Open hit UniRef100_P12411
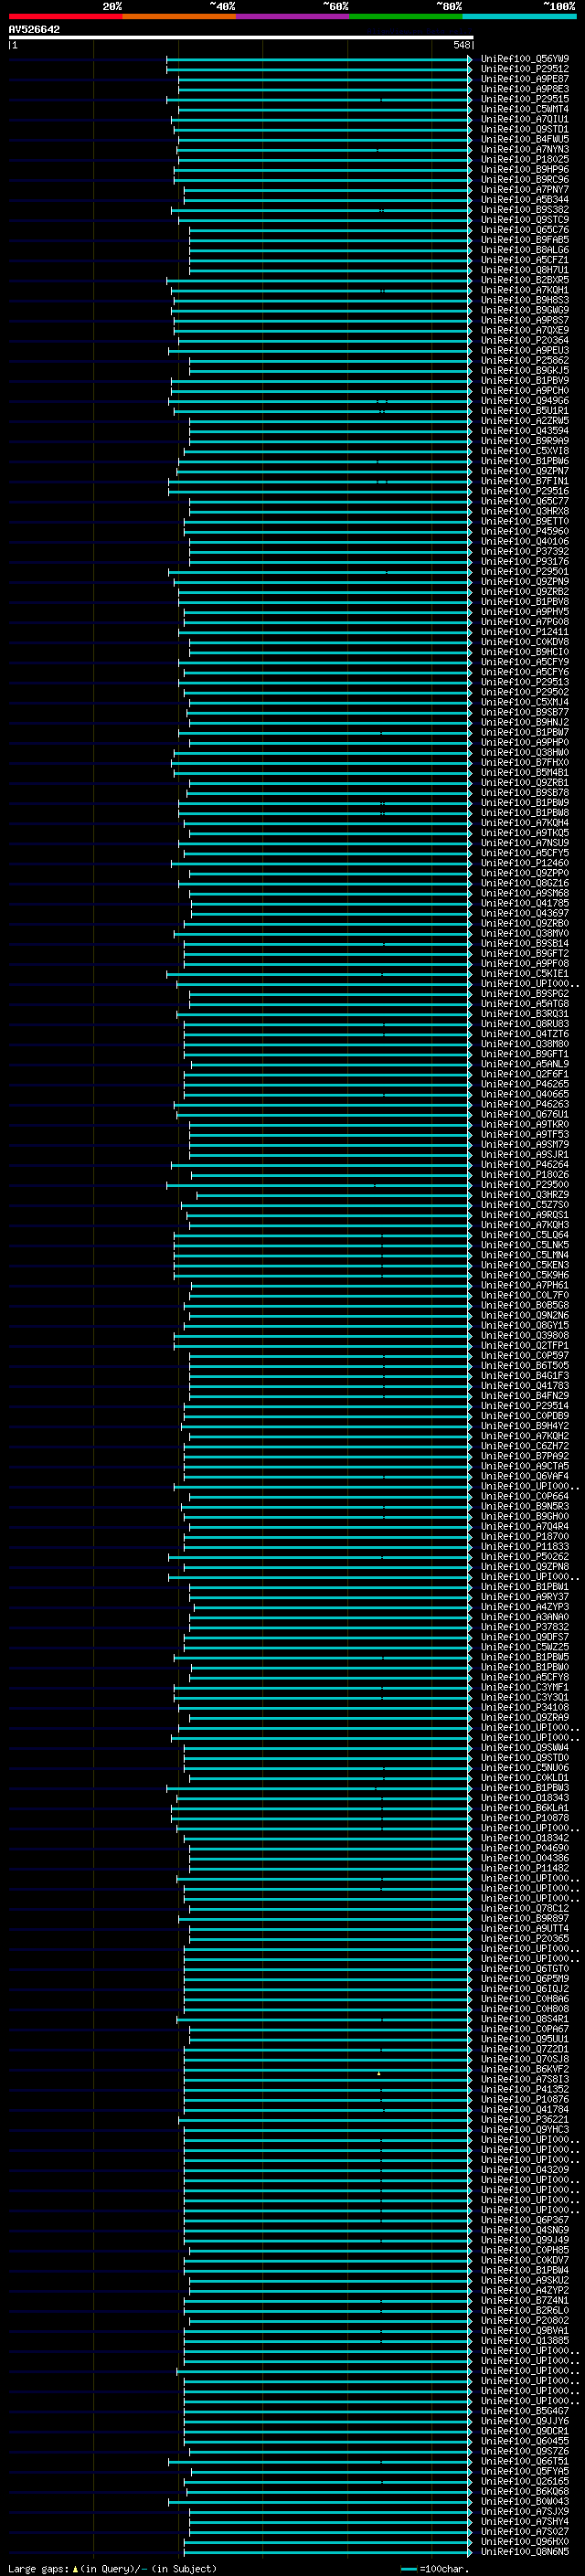The image size is (585, 2576). coord(524,632)
